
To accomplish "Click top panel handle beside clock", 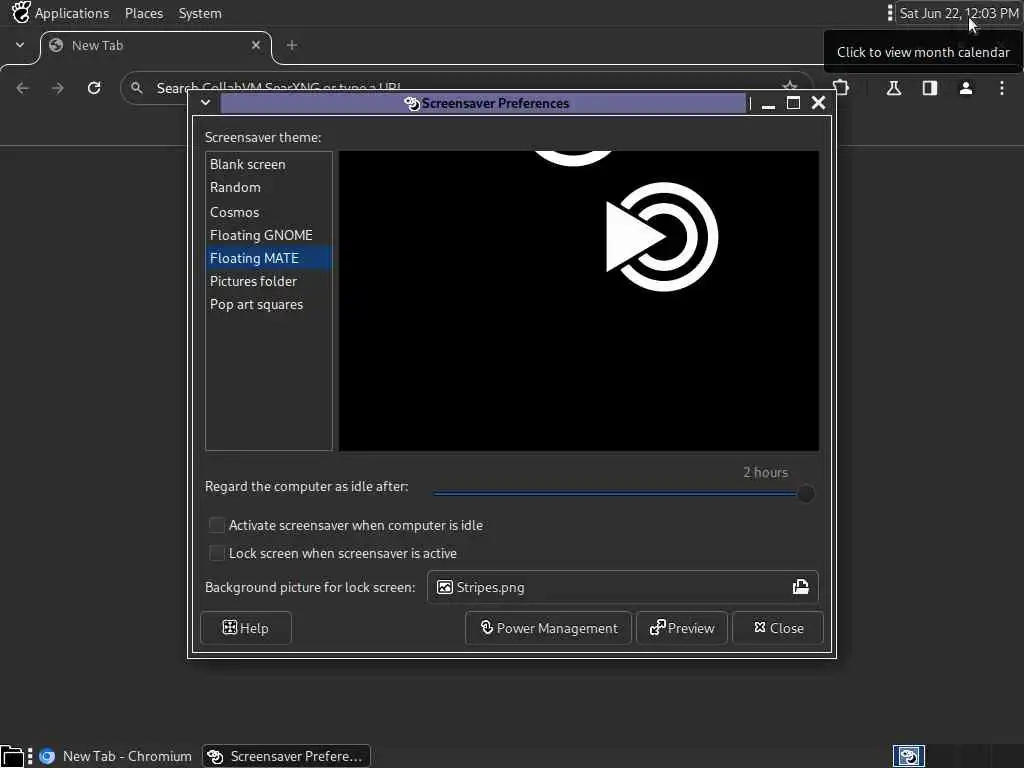I will click(x=889, y=13).
